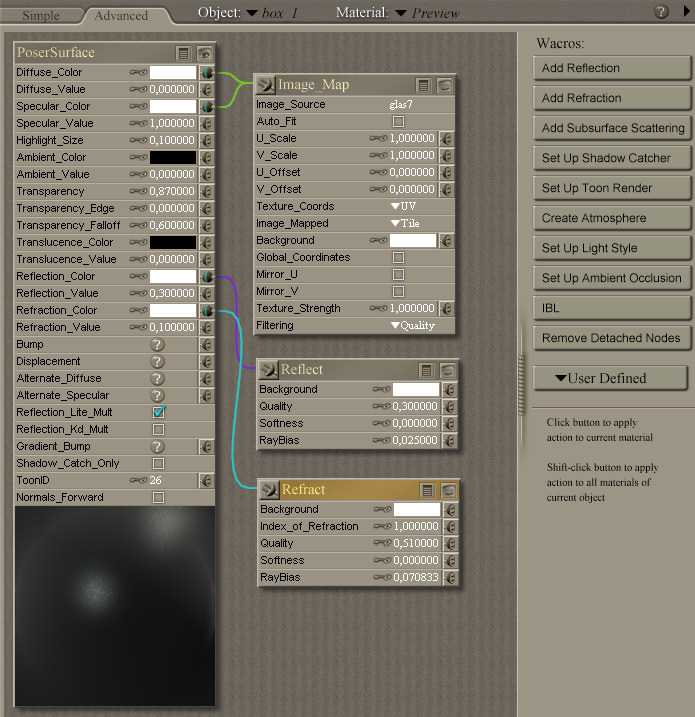
Task: Enable the Auto_Fit checkbox
Action: (398, 122)
